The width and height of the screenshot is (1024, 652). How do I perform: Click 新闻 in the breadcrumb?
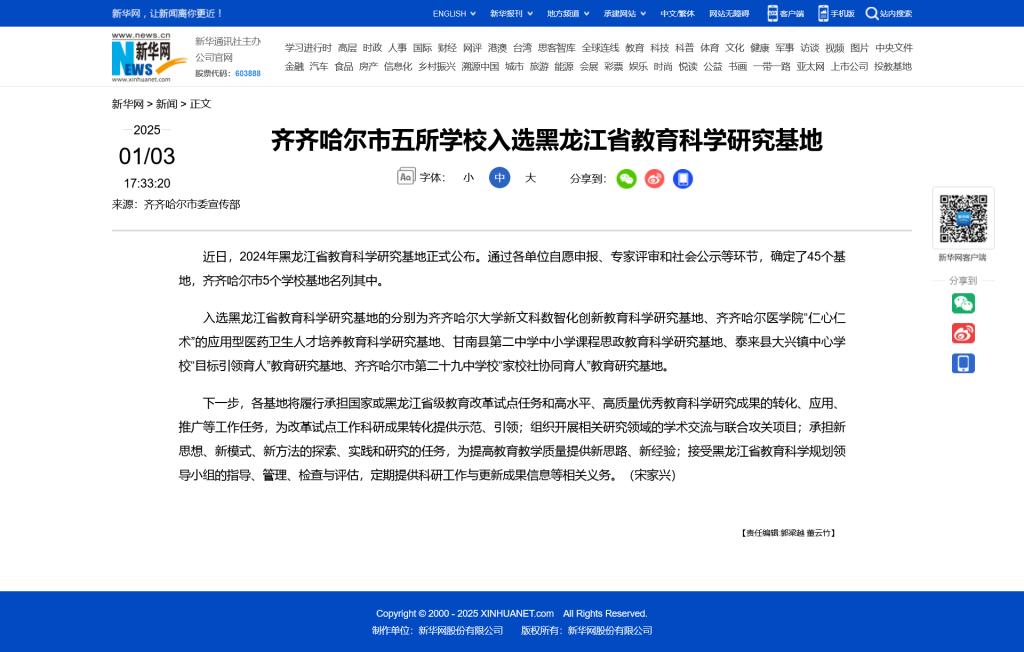click(166, 104)
